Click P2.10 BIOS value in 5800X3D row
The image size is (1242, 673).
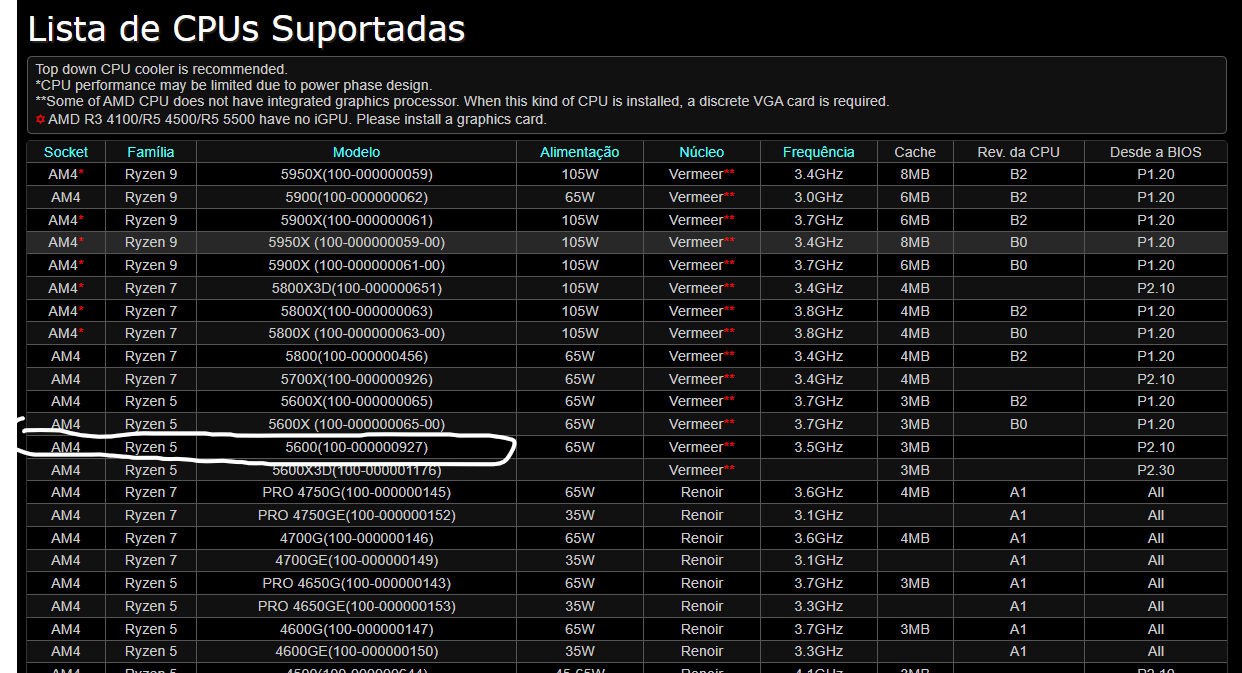click(x=1156, y=288)
